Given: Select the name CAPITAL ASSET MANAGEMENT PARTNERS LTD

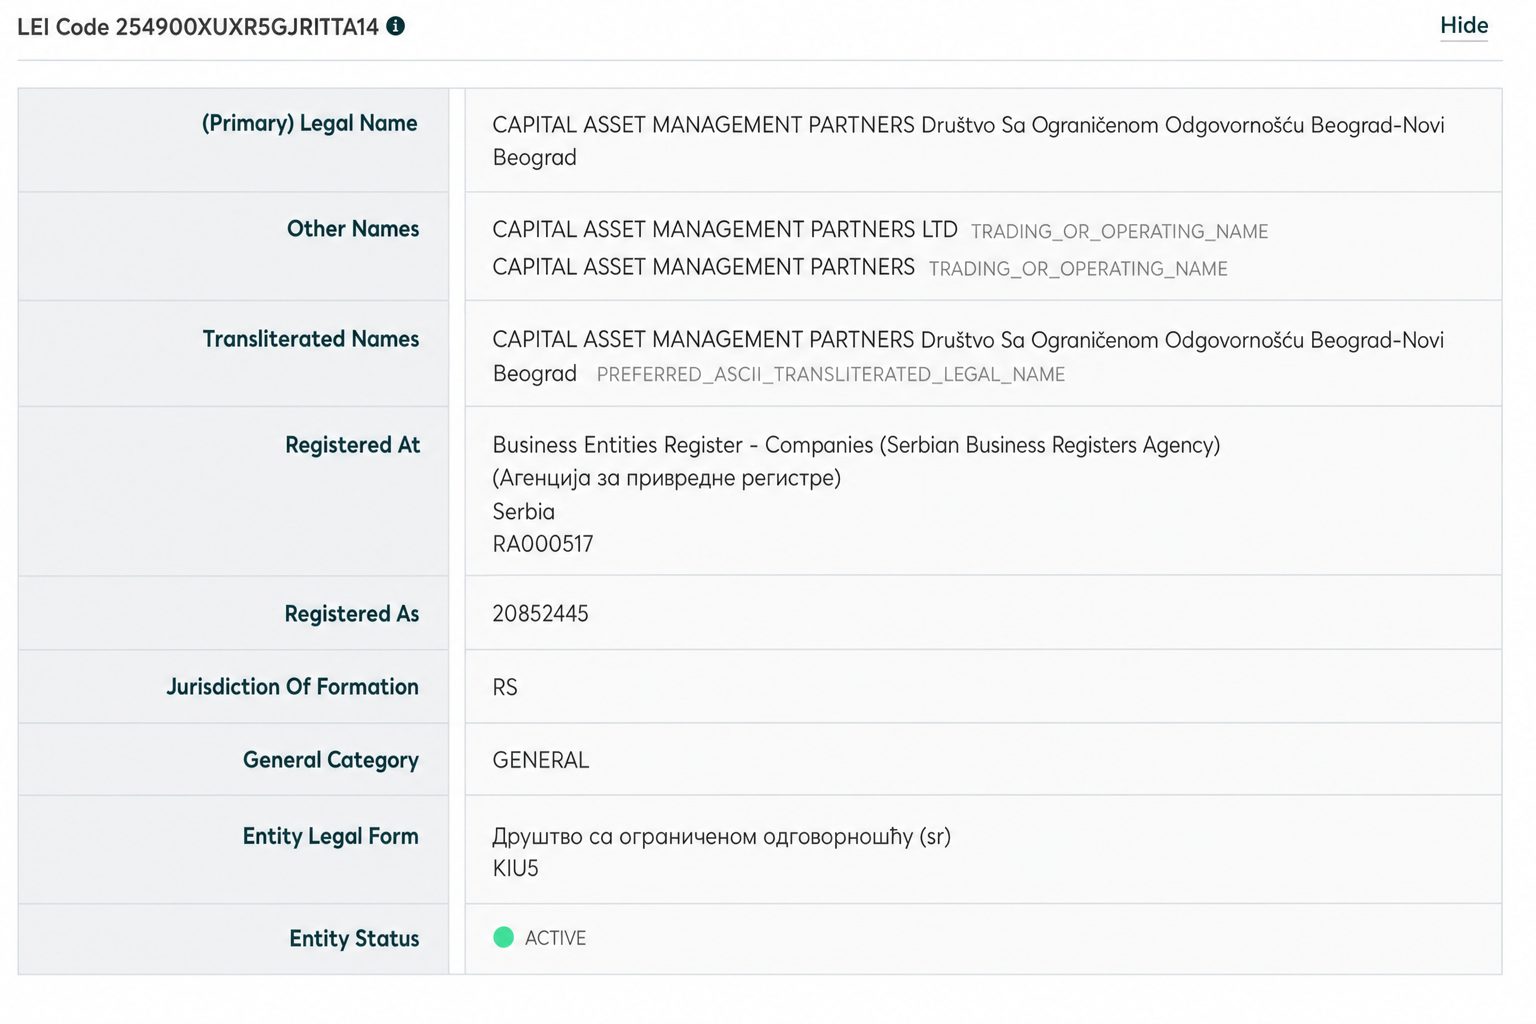Looking at the screenshot, I should click(x=725, y=230).
